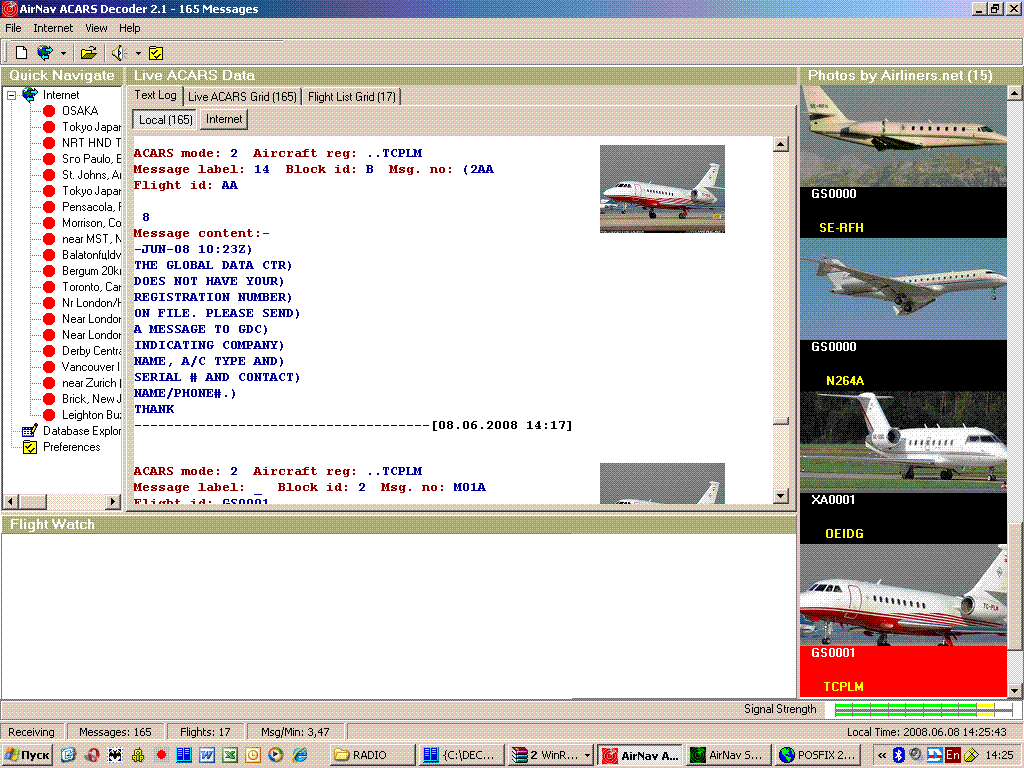This screenshot has height=768, width=1024.
Task: Click the TCPLM photo in the photos panel
Action: 903,595
